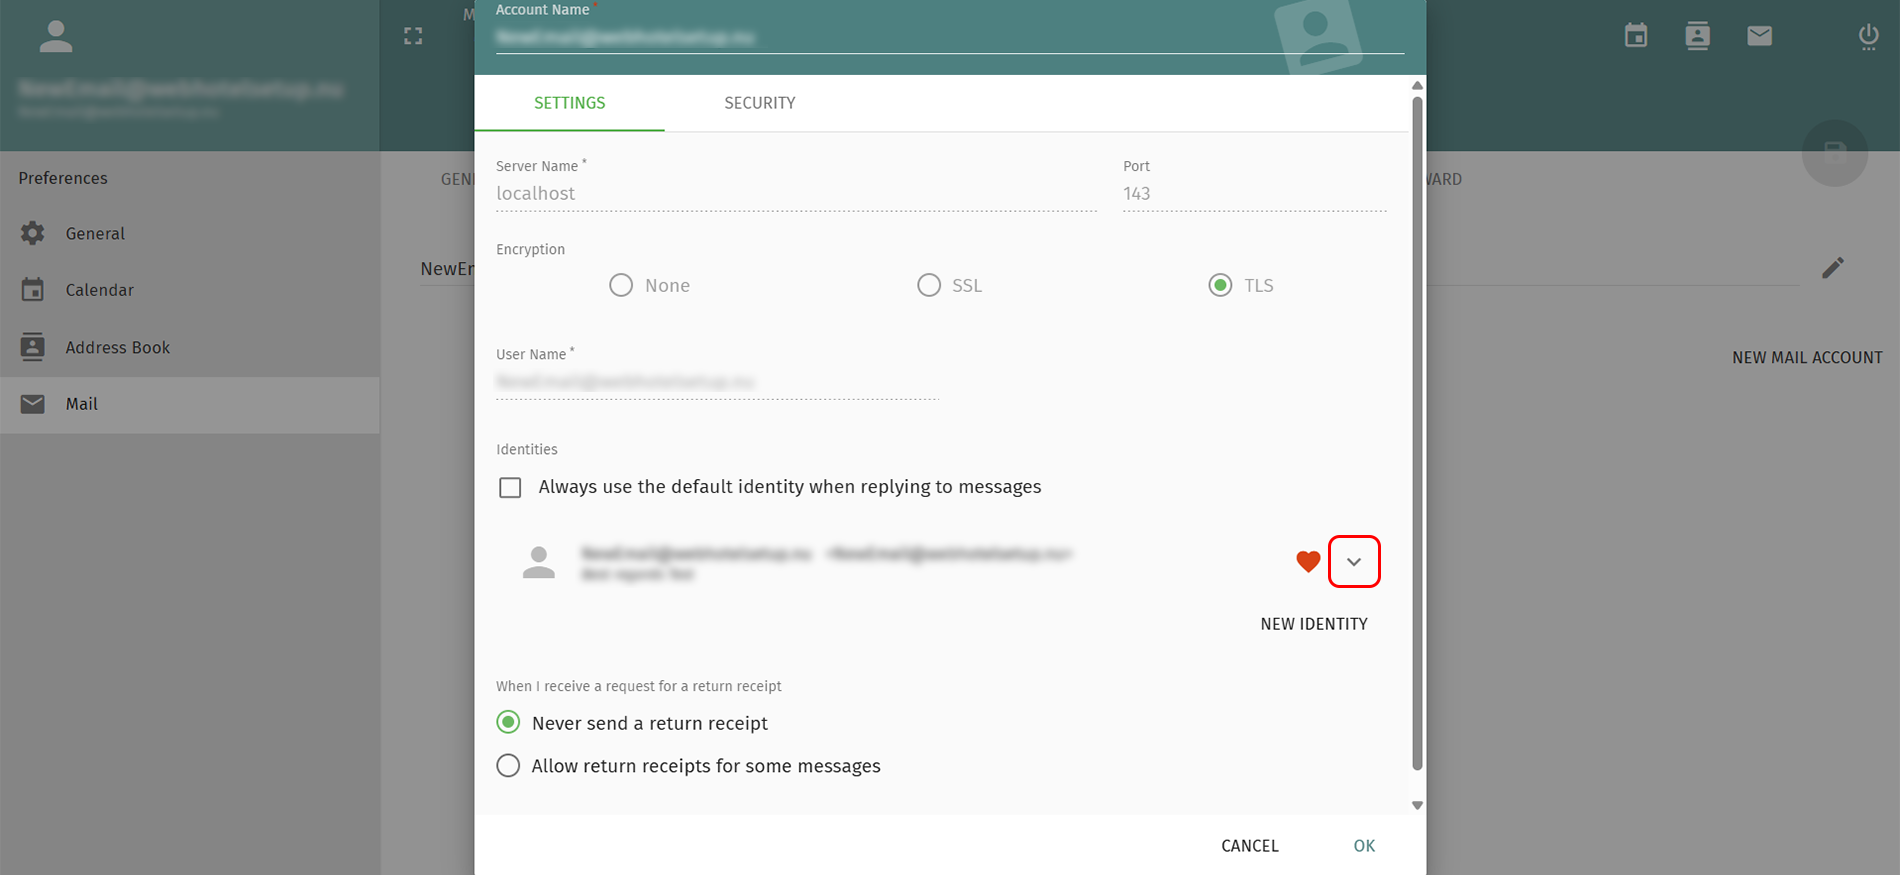Click Cancel to dismiss the dialog
This screenshot has height=875, width=1900.
coord(1249,846)
